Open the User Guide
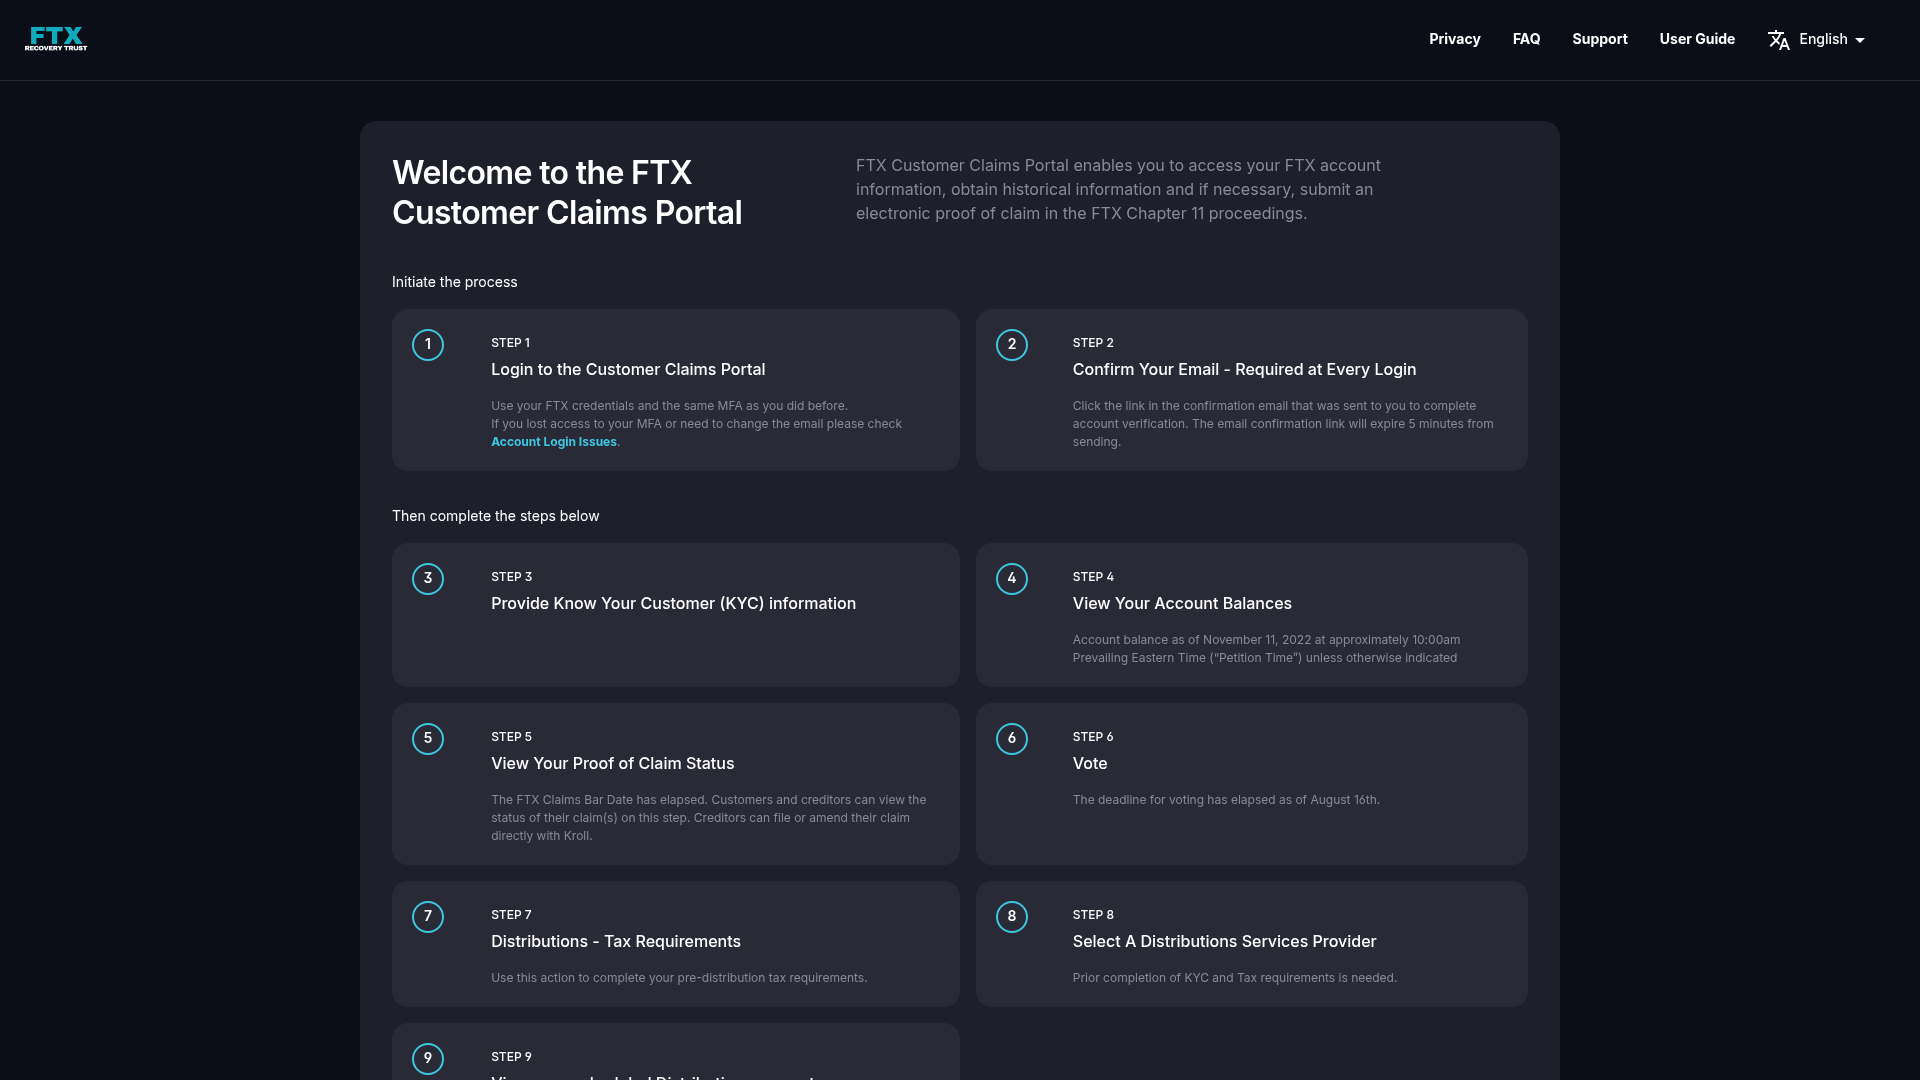 pos(1697,39)
